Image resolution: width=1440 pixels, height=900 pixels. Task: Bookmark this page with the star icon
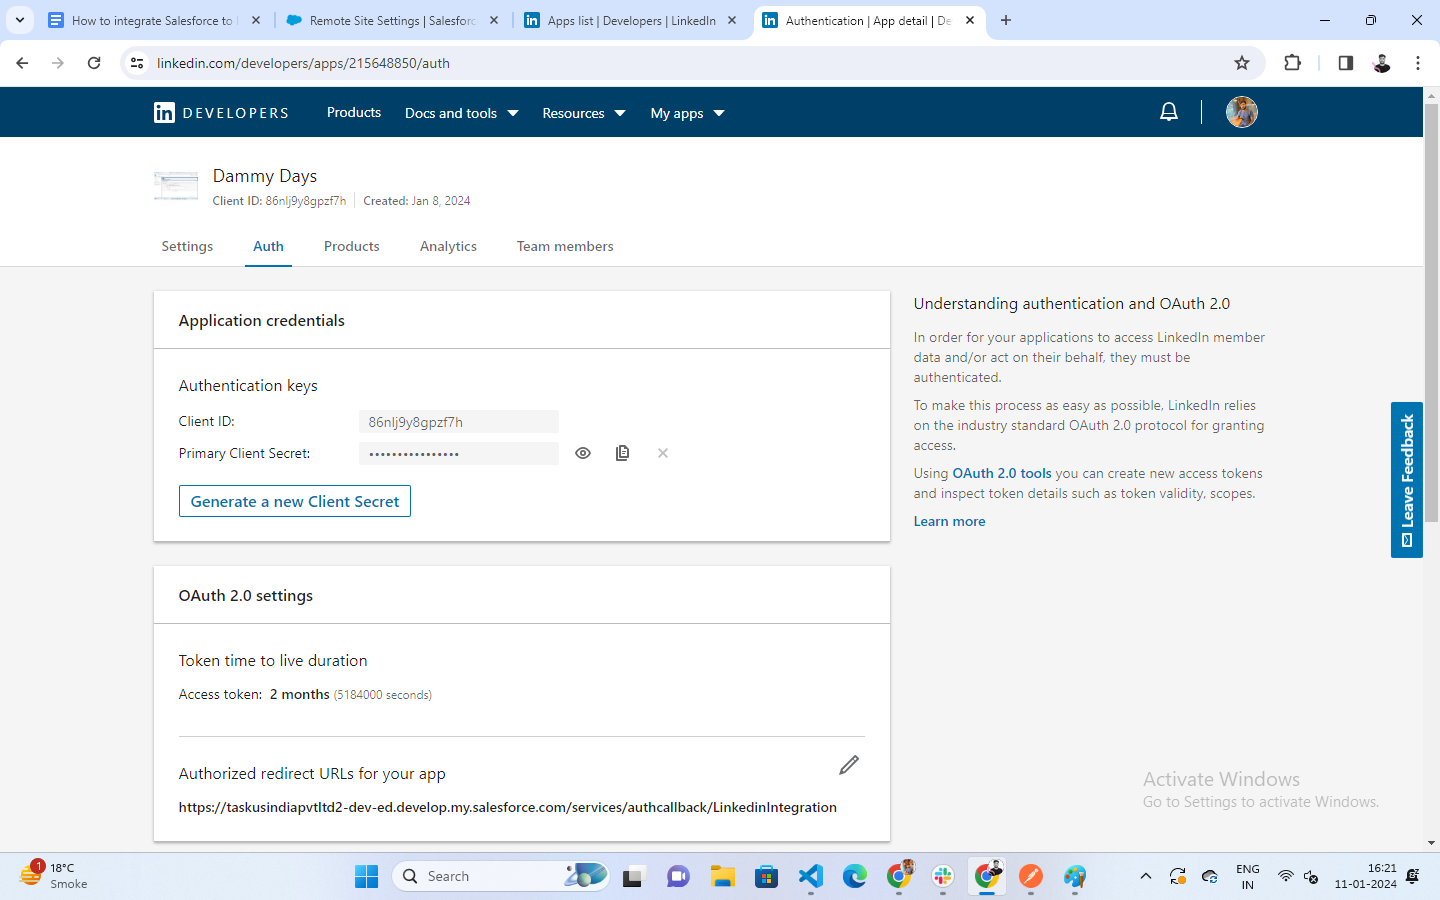point(1242,63)
